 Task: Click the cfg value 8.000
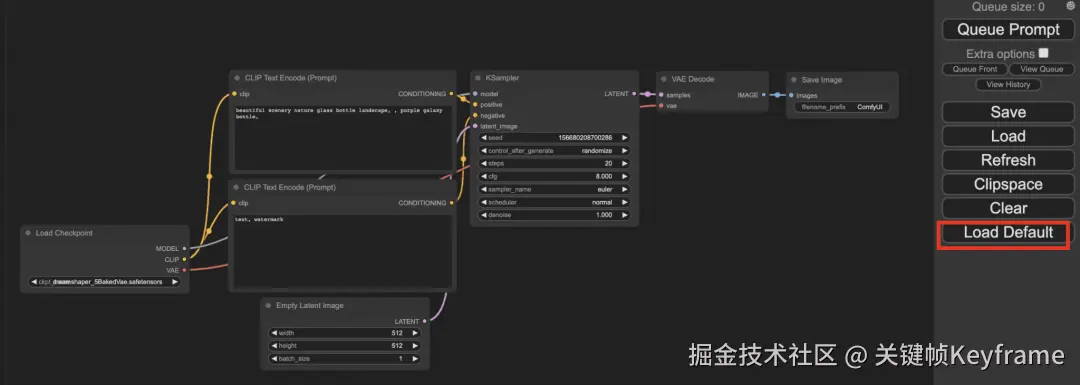[603, 176]
